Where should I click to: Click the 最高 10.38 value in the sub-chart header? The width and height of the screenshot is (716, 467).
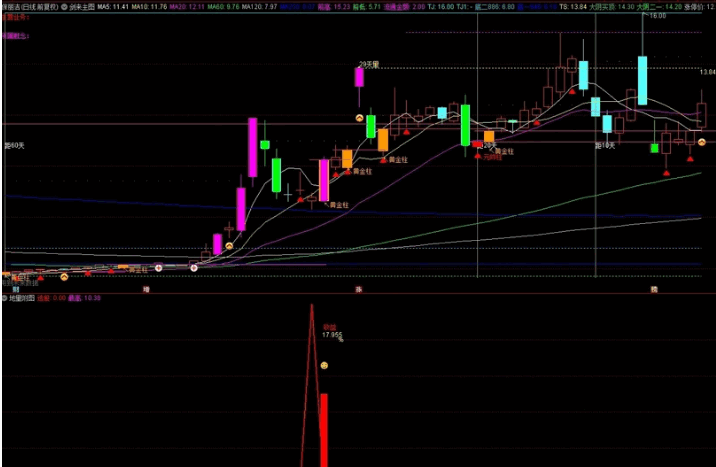84,298
